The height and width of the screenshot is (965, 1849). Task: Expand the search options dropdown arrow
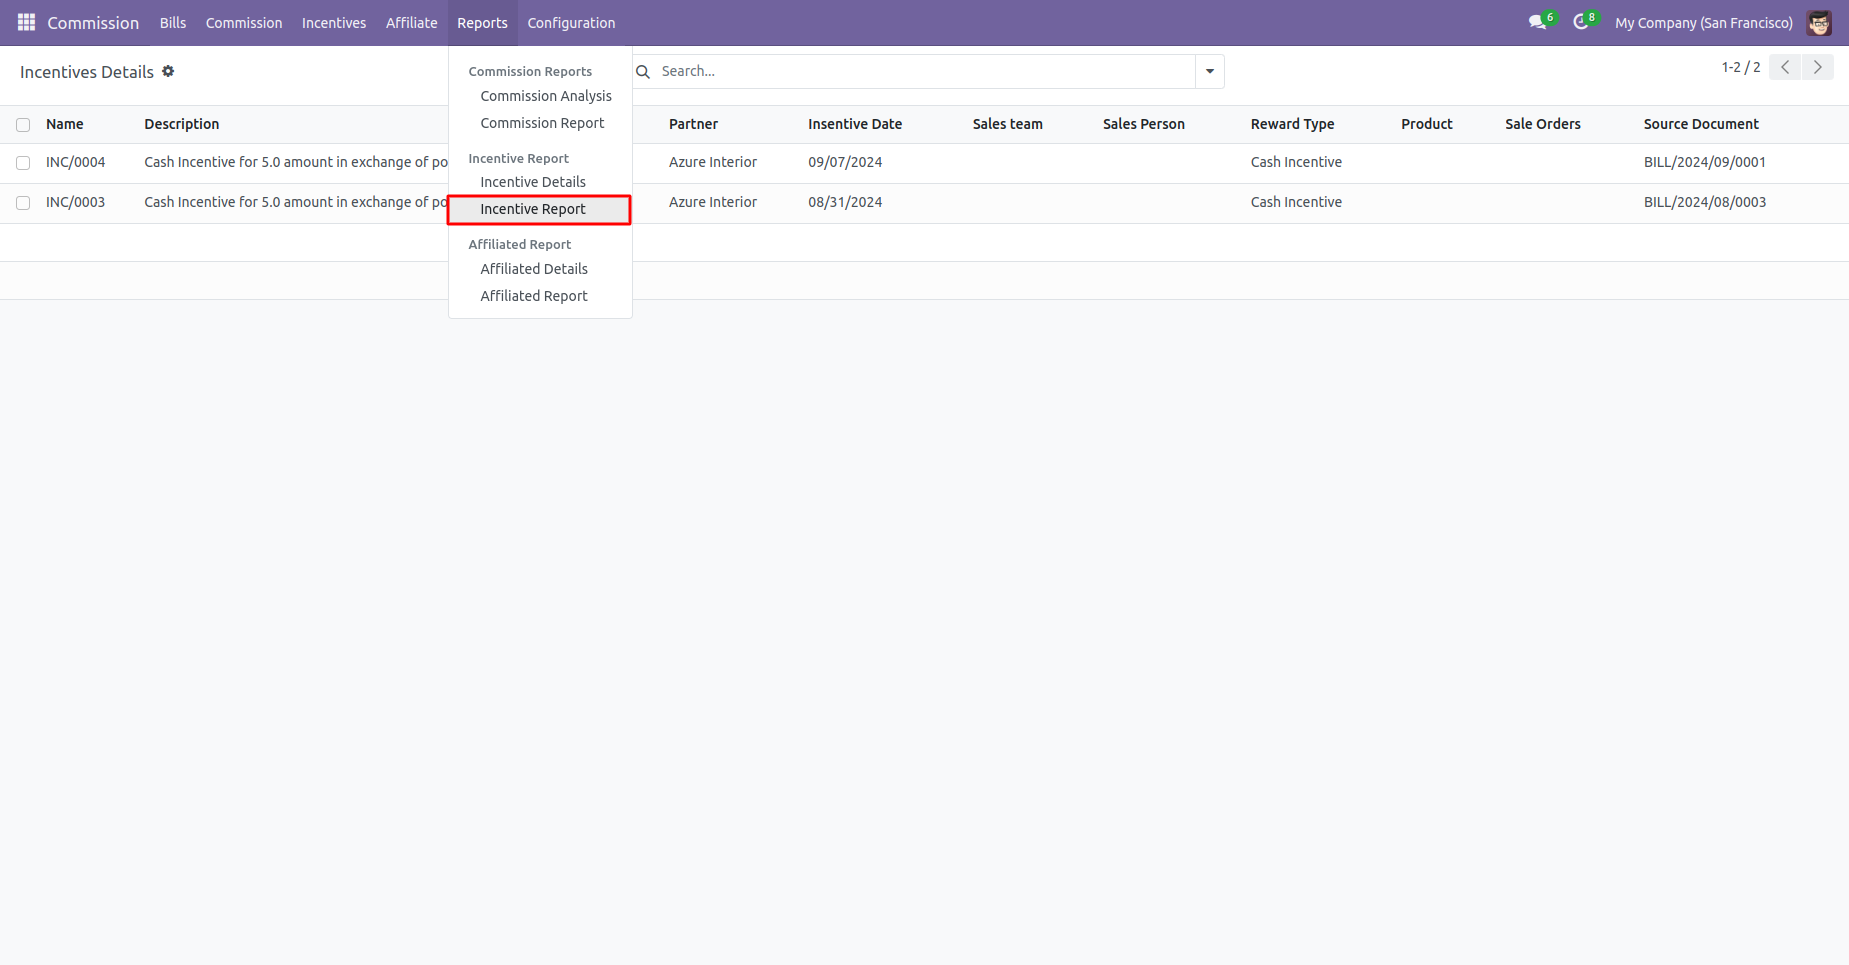pos(1210,71)
